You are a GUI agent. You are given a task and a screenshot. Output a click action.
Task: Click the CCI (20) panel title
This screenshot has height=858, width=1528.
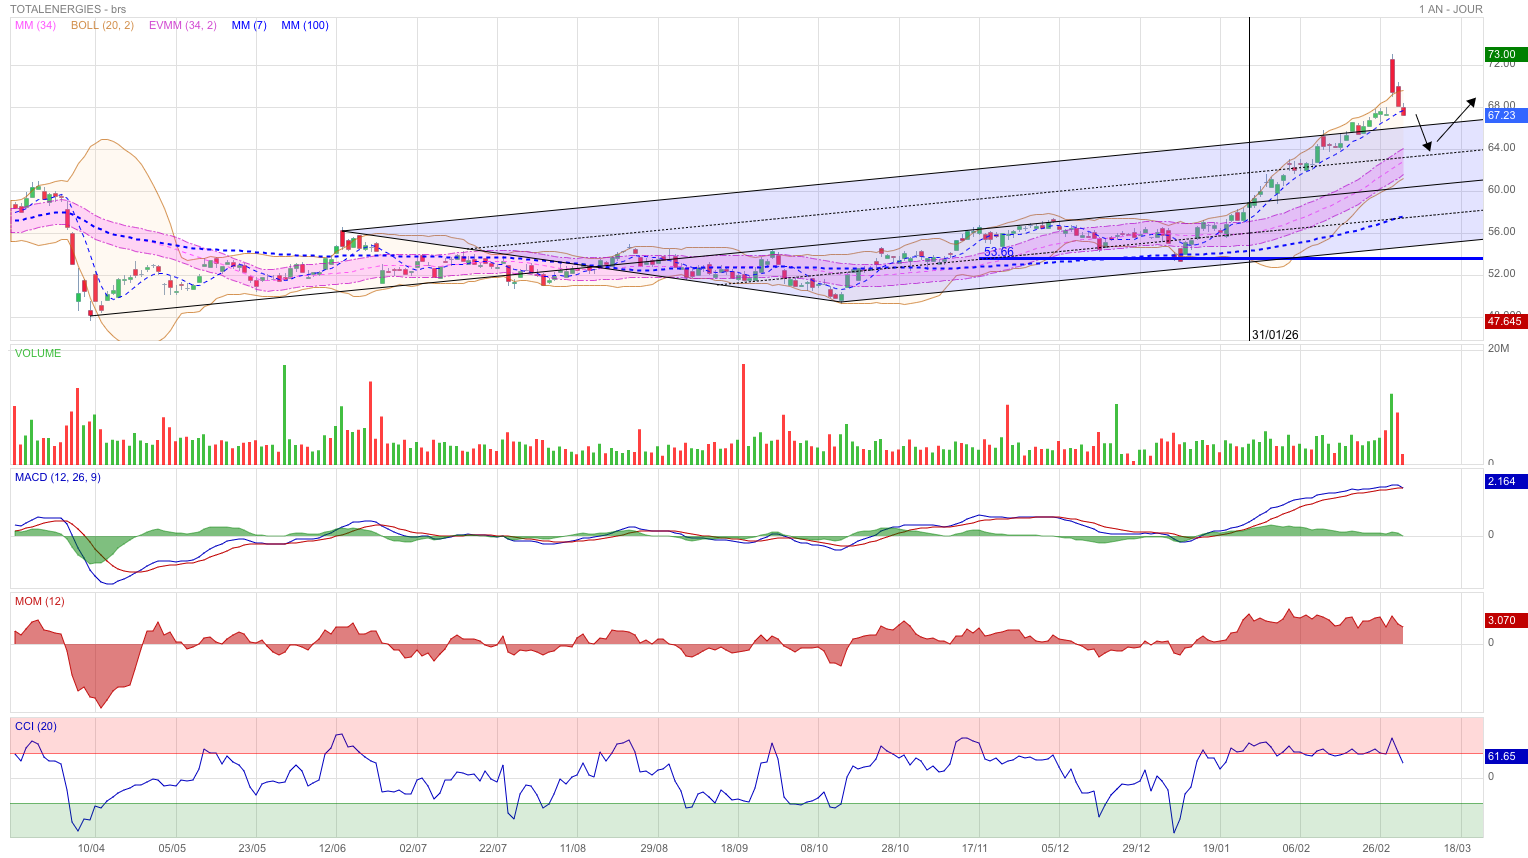coord(36,726)
